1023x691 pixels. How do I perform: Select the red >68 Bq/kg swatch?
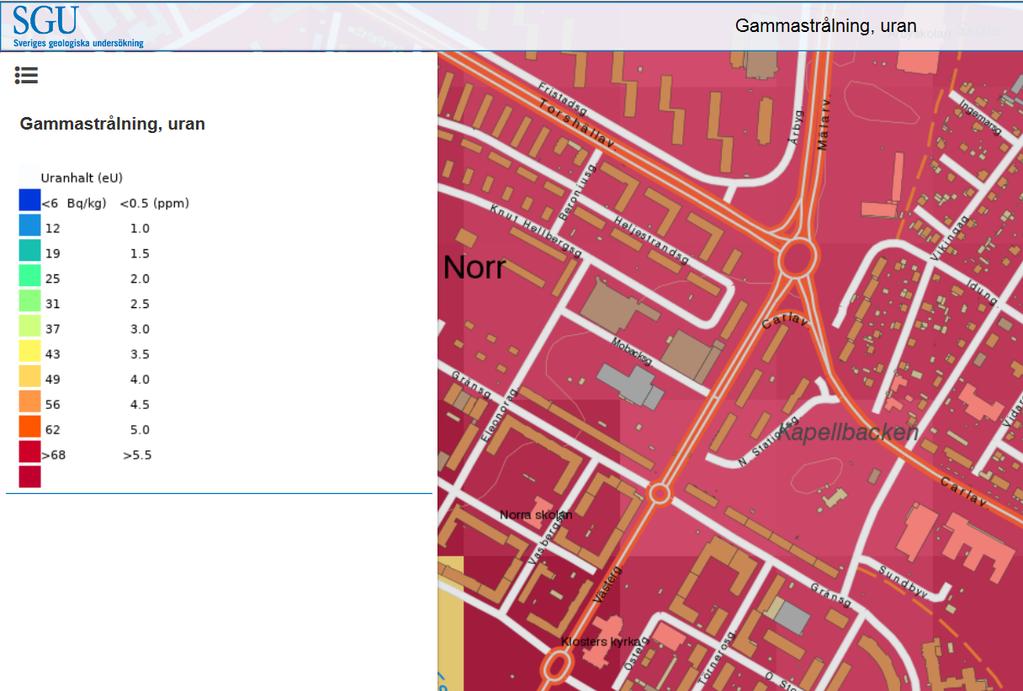(30, 452)
